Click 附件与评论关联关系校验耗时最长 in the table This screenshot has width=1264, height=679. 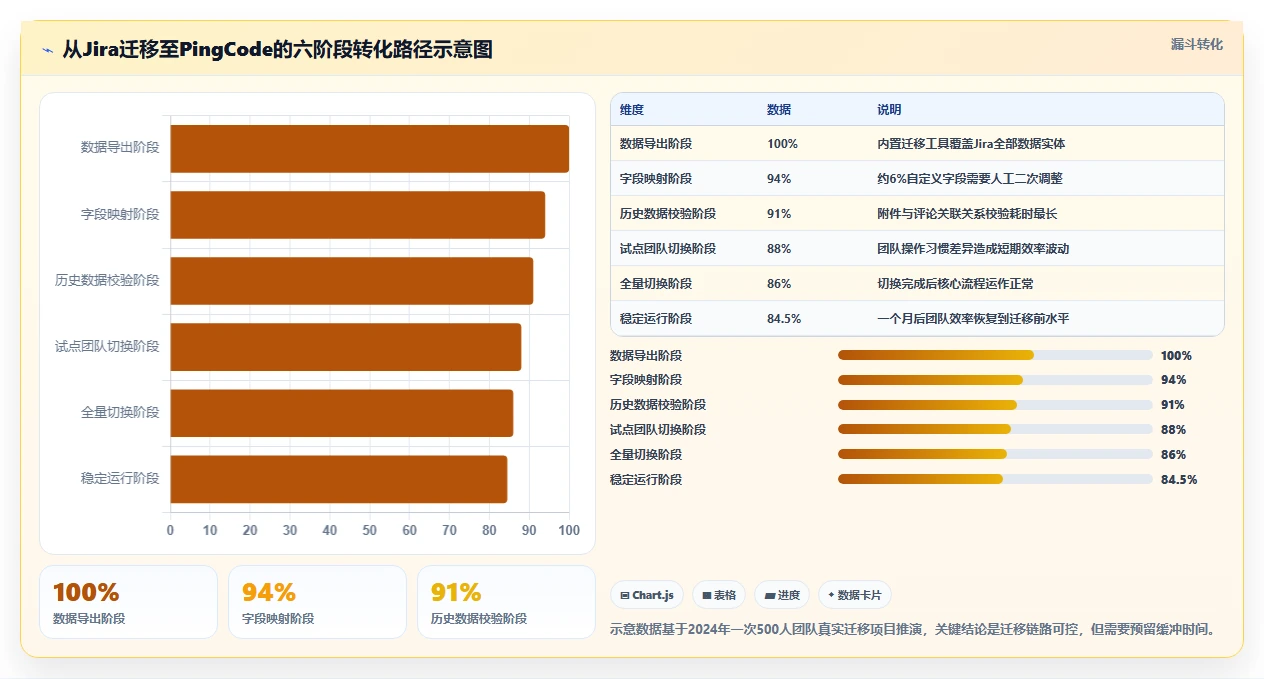967,214
